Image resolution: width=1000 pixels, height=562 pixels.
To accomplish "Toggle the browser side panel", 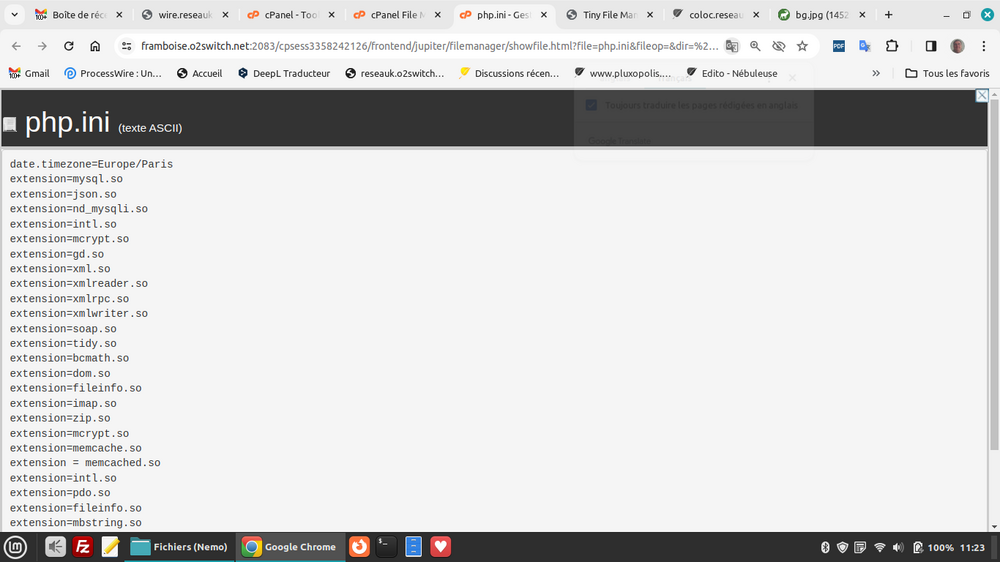I will click(x=931, y=46).
